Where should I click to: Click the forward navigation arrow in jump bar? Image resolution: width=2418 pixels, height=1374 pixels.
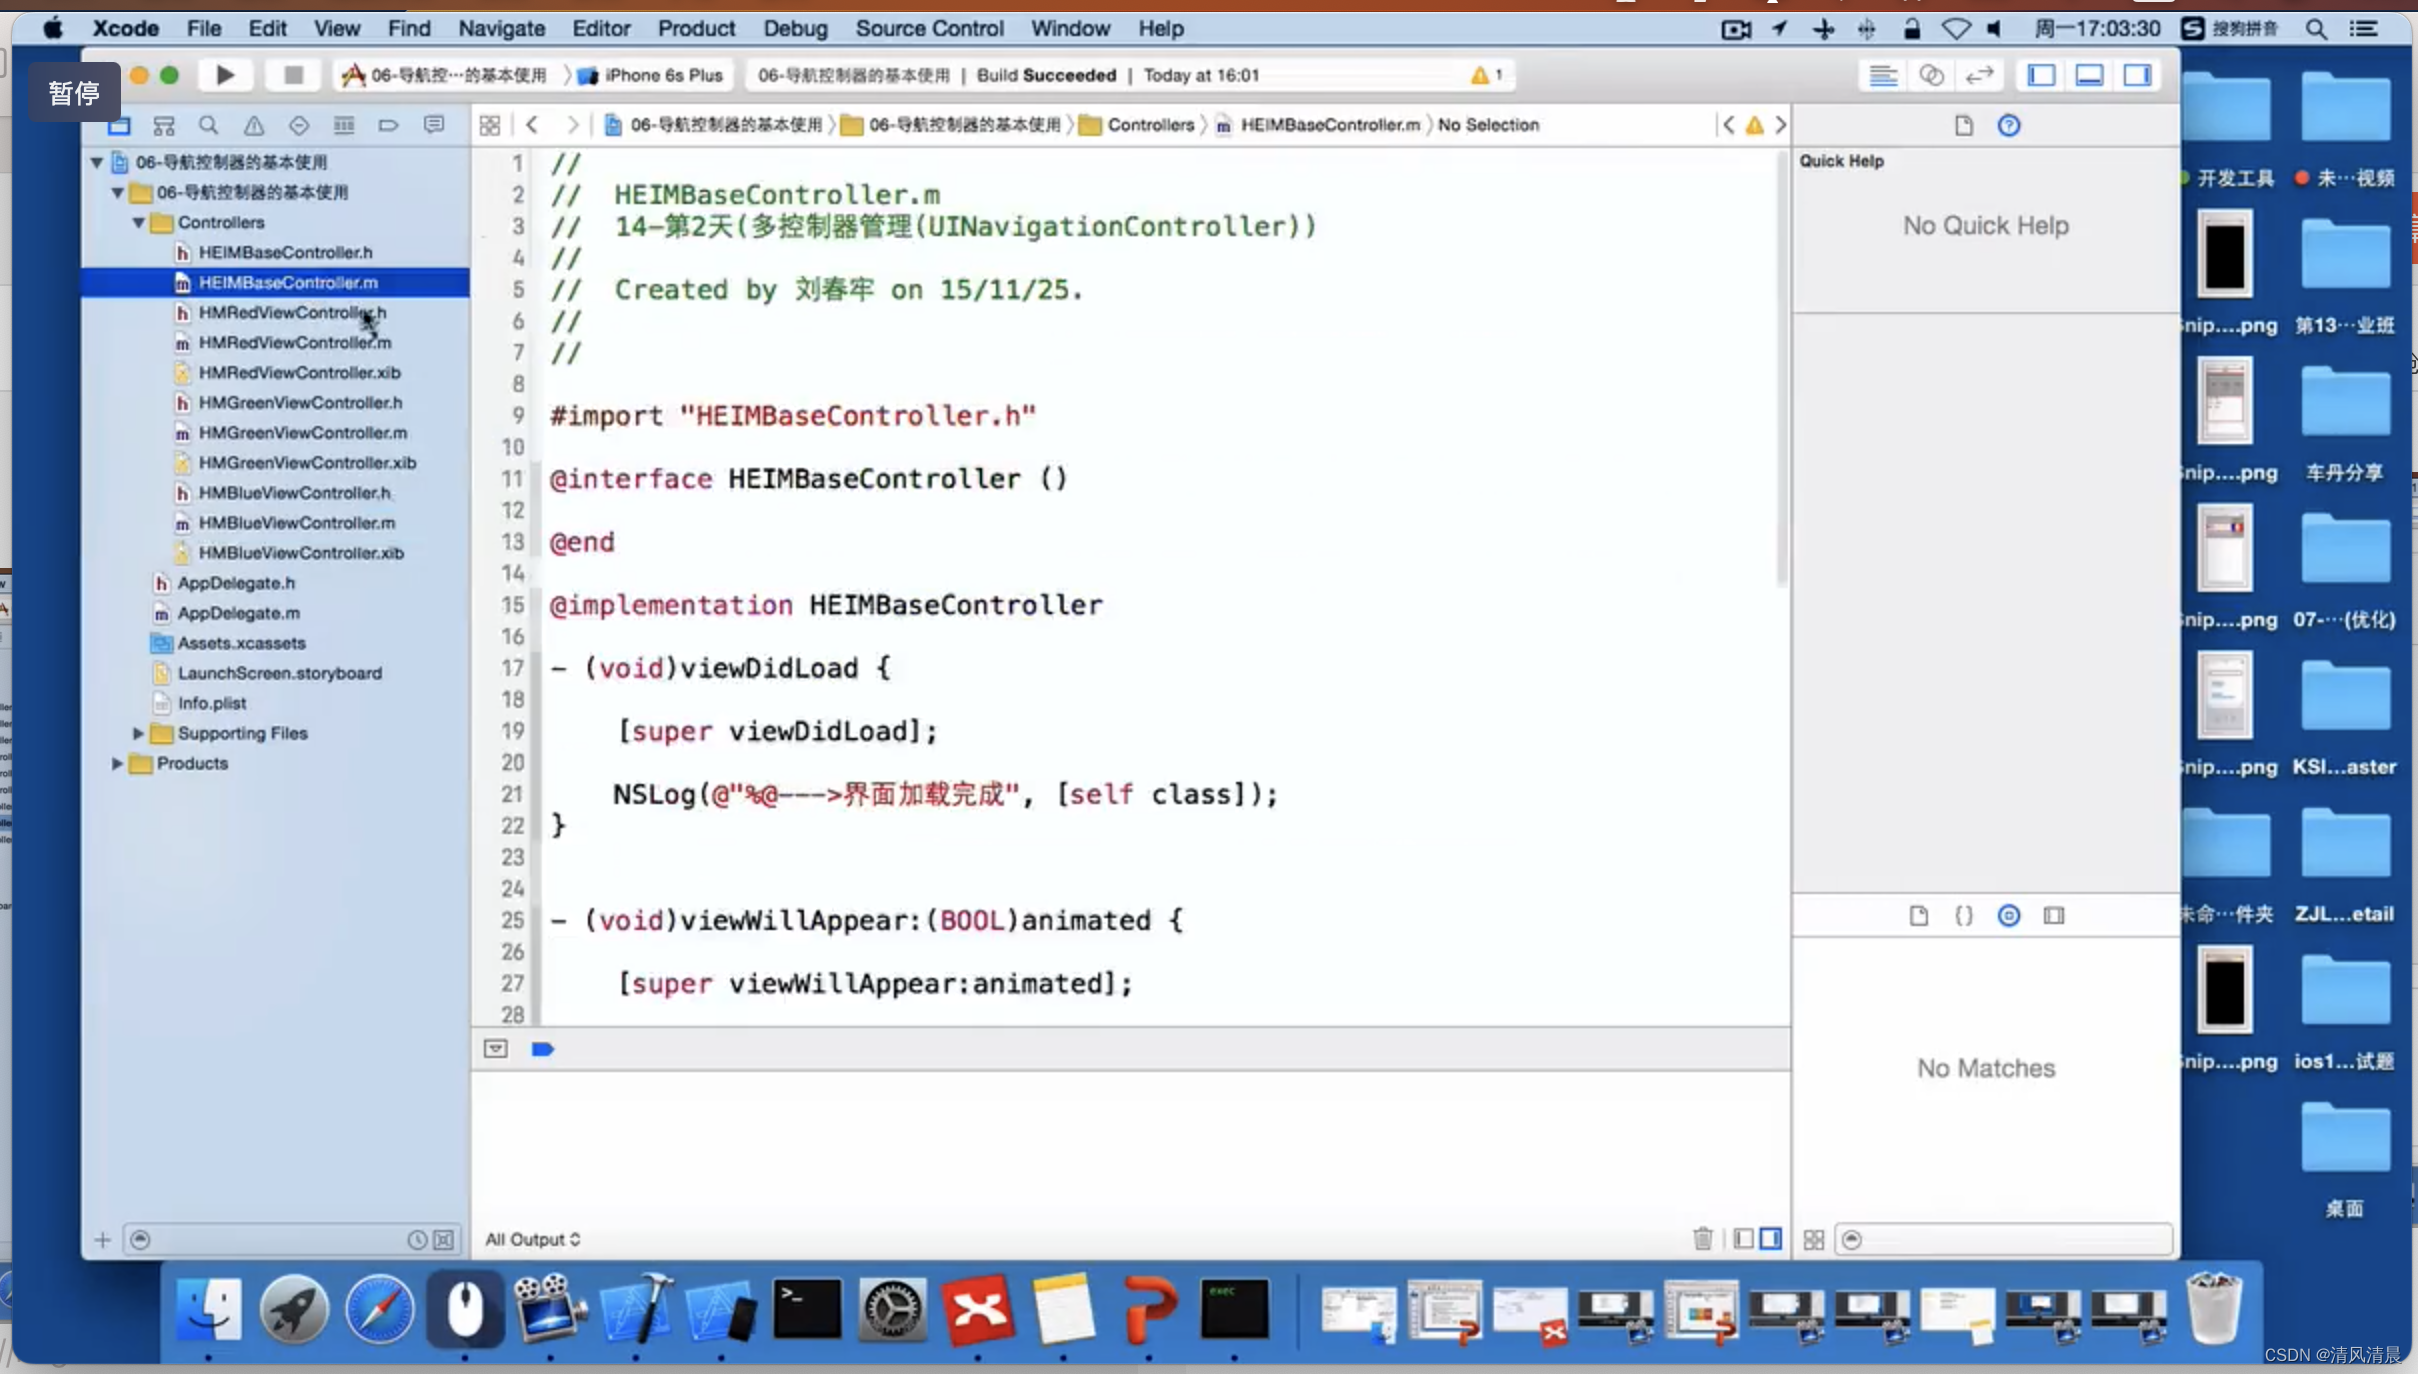(x=573, y=125)
